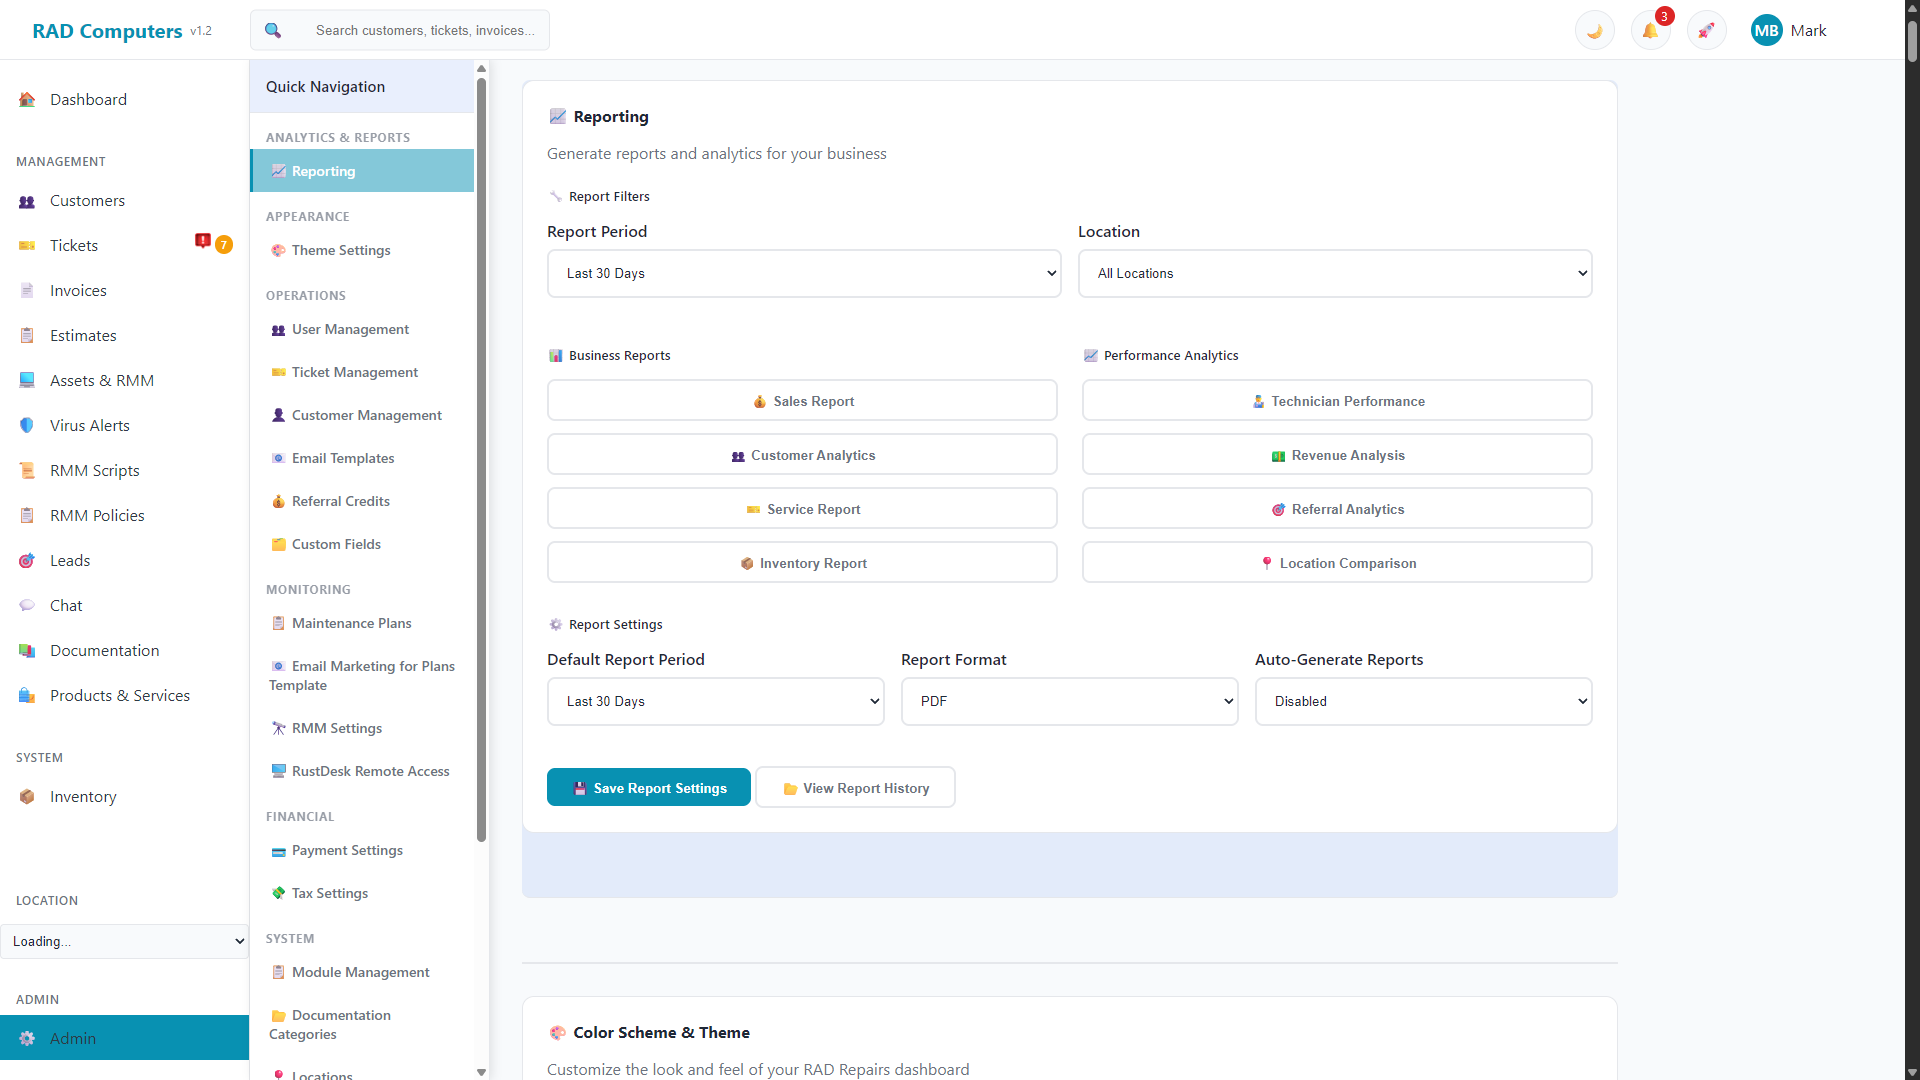Click the rocket announcements icon
This screenshot has width=1920, height=1080.
tap(1706, 30)
